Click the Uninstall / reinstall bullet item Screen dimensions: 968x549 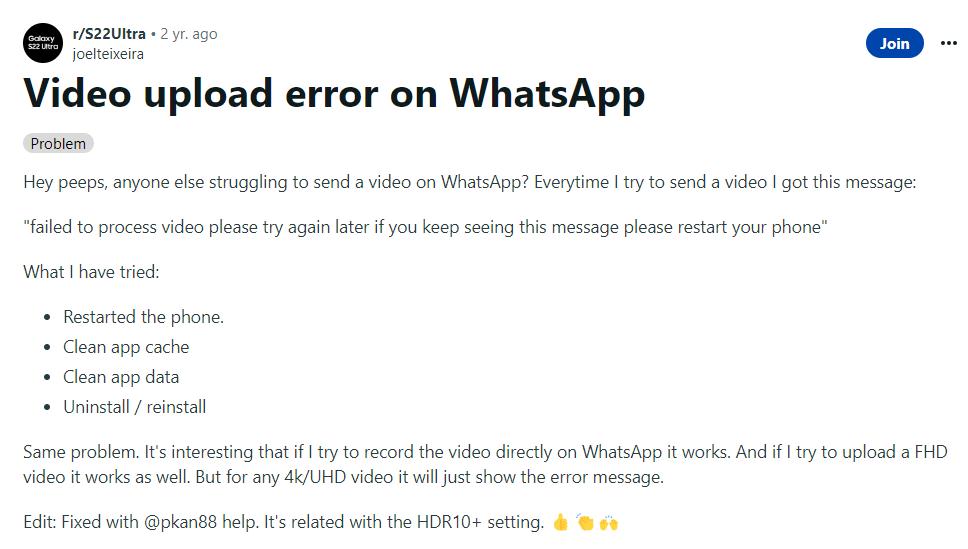[135, 407]
